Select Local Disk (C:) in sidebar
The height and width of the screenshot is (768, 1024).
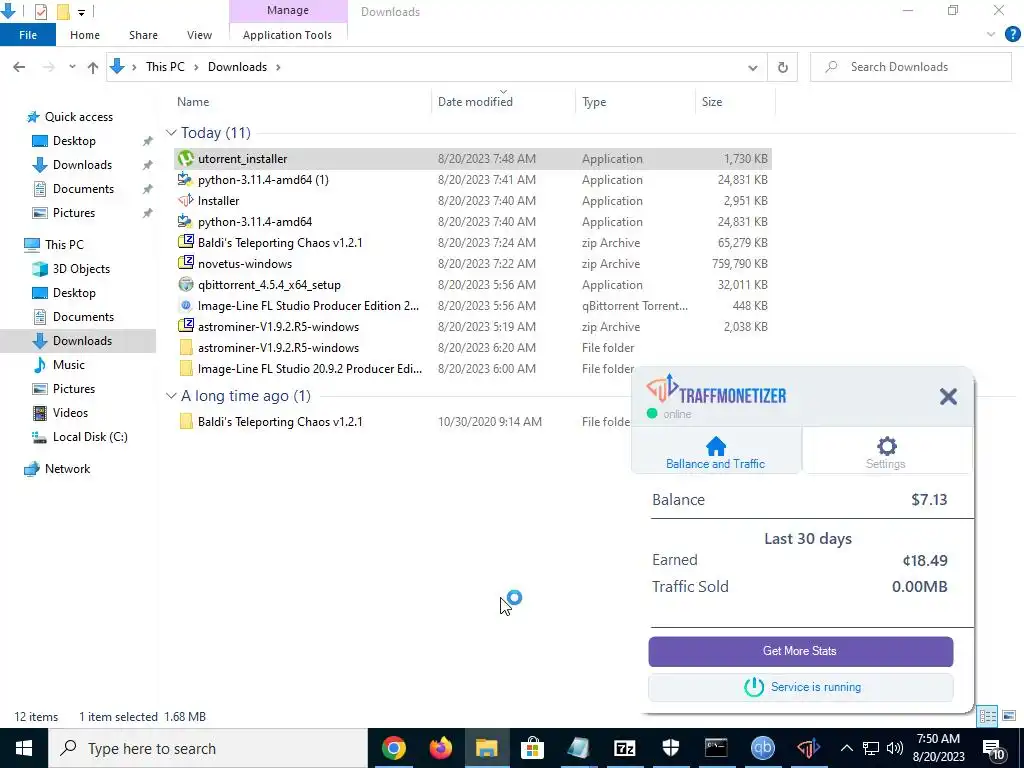pyautogui.click(x=90, y=437)
